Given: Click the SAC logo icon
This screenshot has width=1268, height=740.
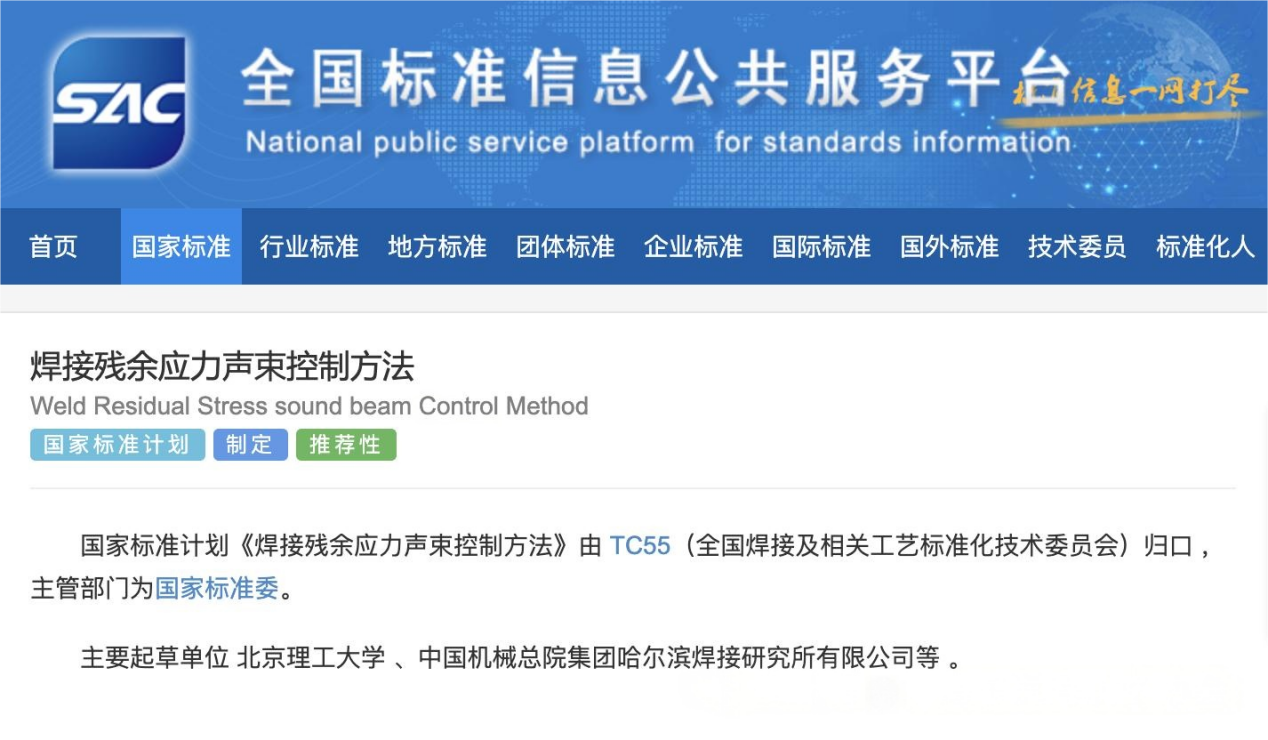Looking at the screenshot, I should coord(119,103).
